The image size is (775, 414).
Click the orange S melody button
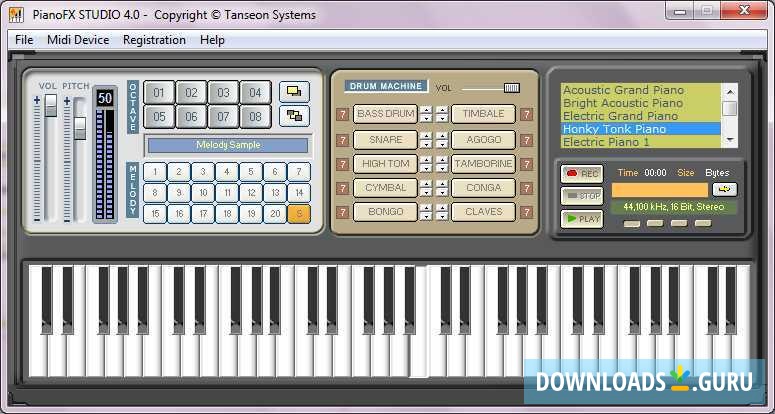click(x=299, y=214)
